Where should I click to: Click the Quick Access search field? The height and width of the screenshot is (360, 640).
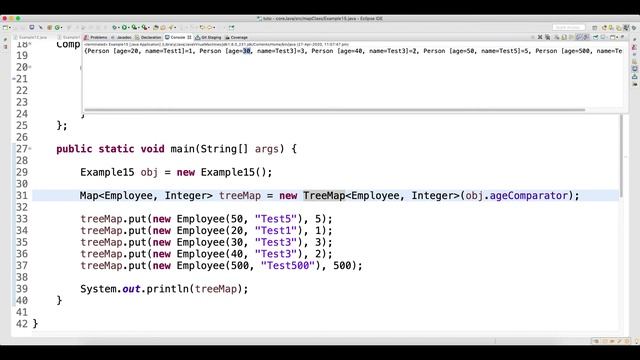569,27
